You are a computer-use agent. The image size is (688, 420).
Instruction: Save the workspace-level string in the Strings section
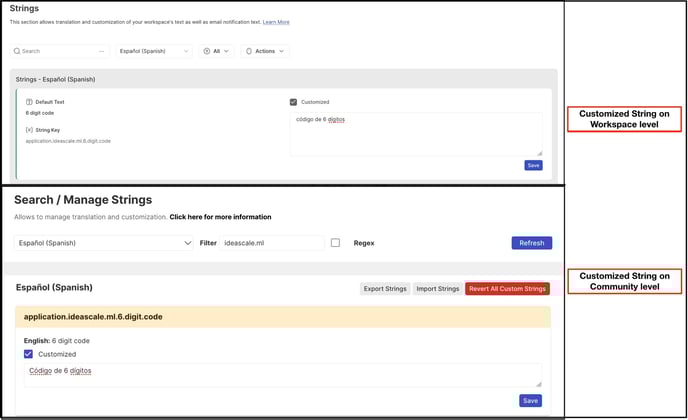click(534, 165)
